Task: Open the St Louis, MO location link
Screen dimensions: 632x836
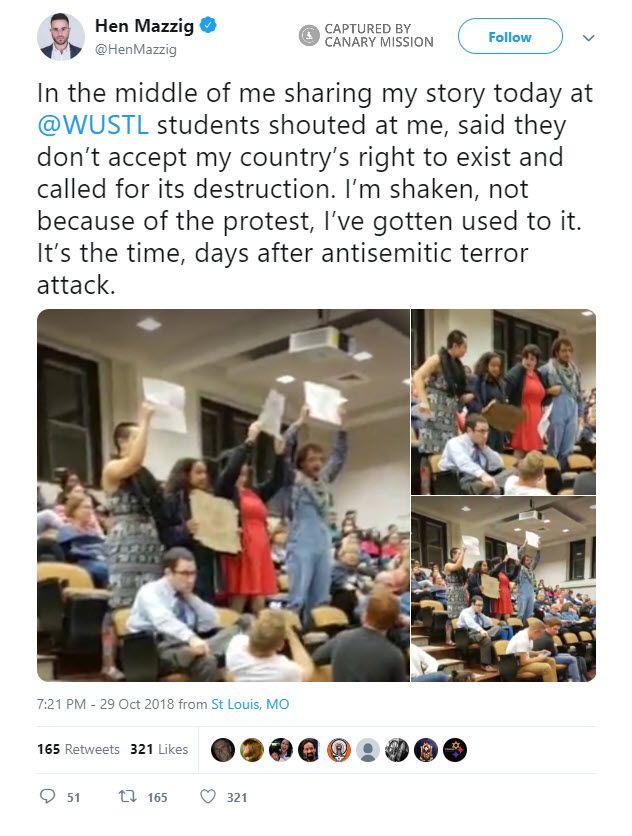Action: point(250,704)
